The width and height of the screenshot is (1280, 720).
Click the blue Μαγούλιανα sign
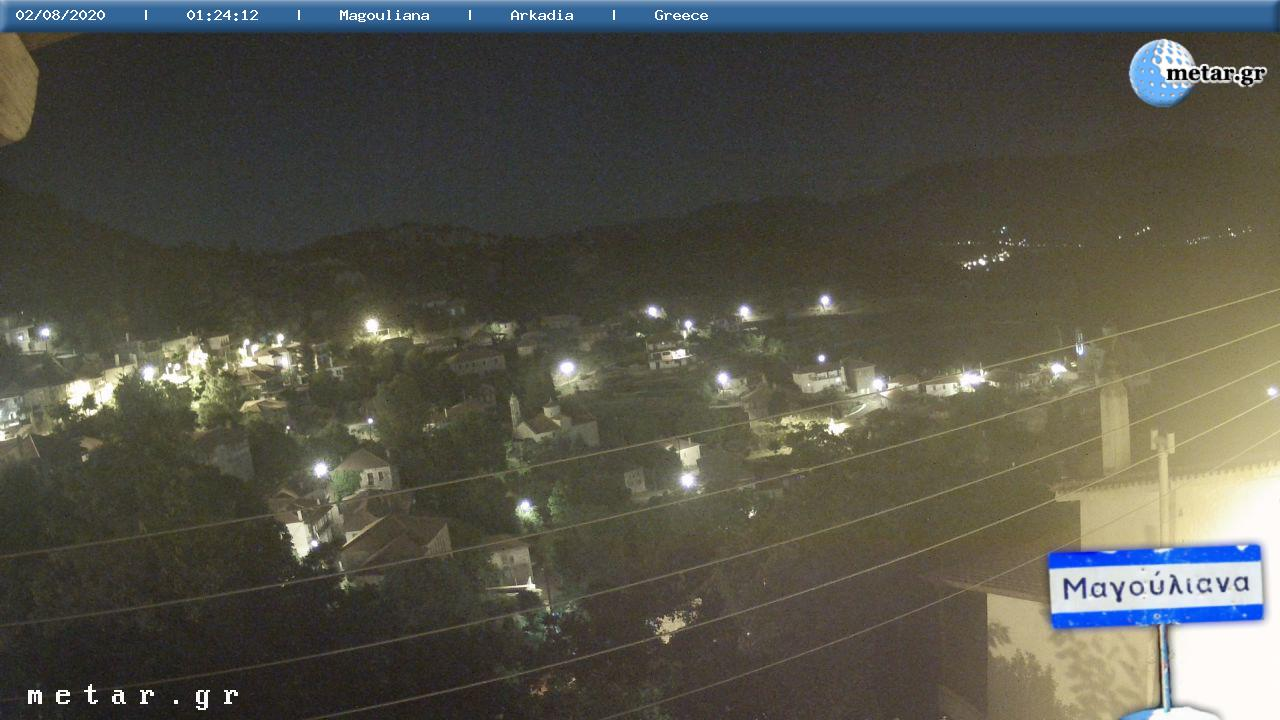pos(1155,586)
